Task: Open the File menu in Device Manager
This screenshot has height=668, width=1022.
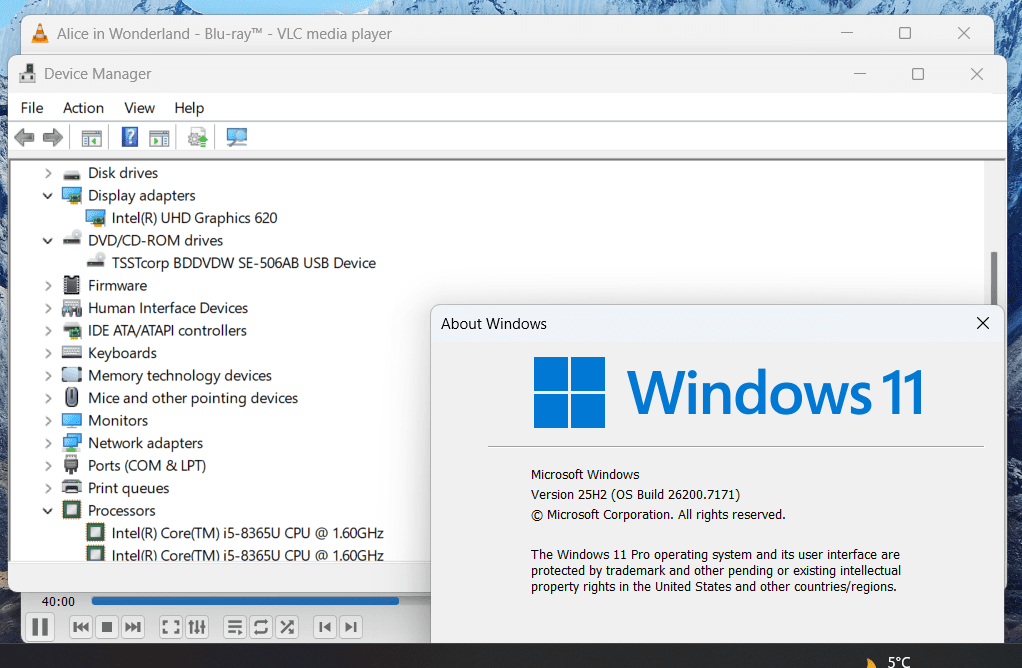Action: pos(32,108)
